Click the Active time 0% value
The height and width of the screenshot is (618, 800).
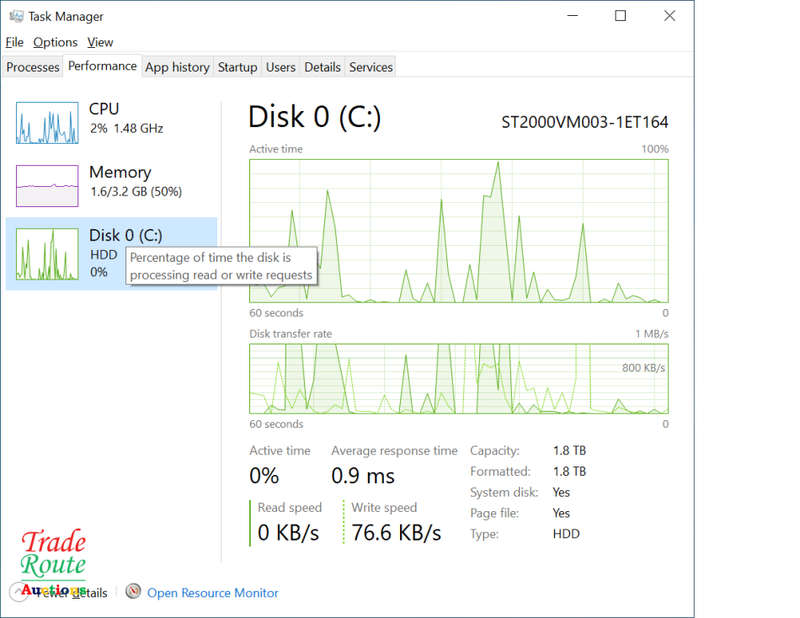[264, 476]
